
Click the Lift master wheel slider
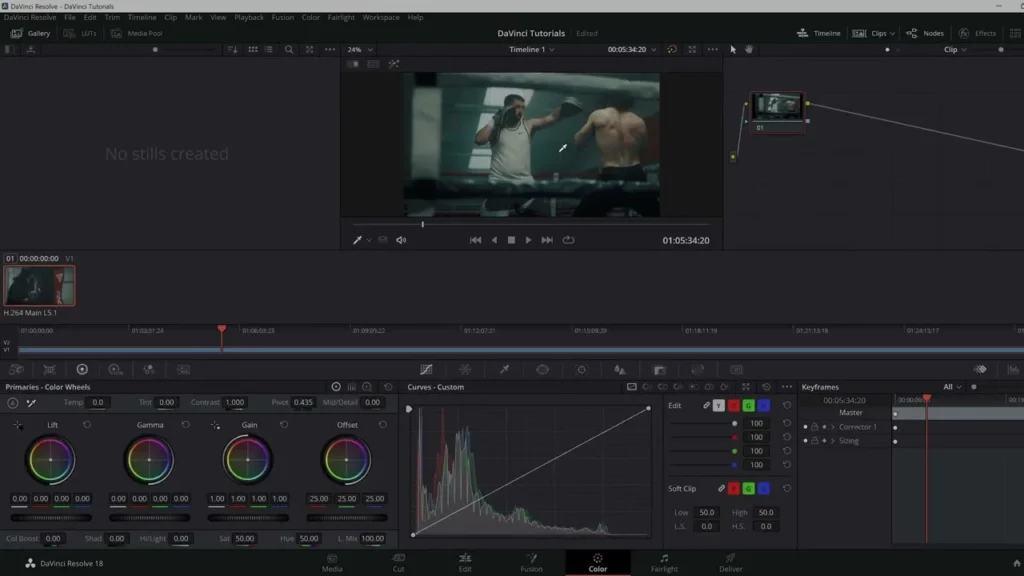pyautogui.click(x=51, y=518)
